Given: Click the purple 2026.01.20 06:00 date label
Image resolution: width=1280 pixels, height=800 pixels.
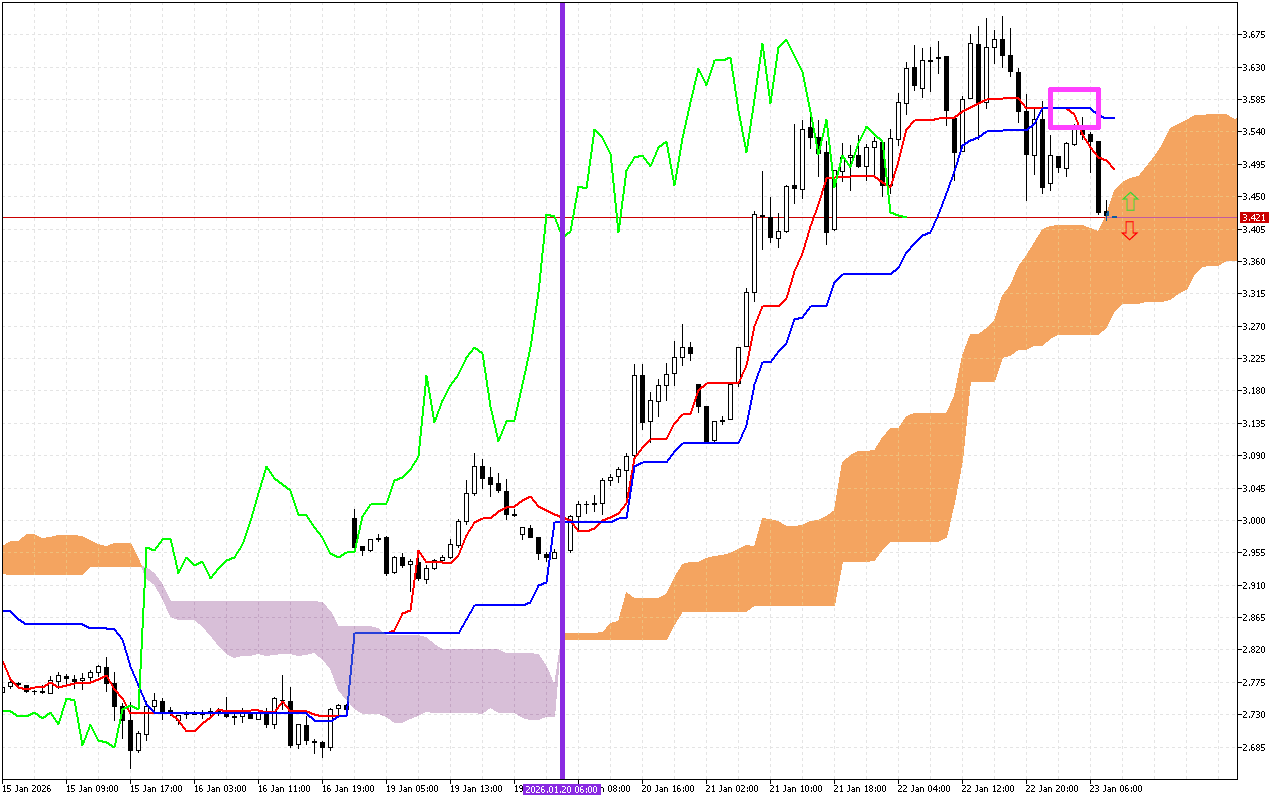Looking at the screenshot, I should click(562, 789).
